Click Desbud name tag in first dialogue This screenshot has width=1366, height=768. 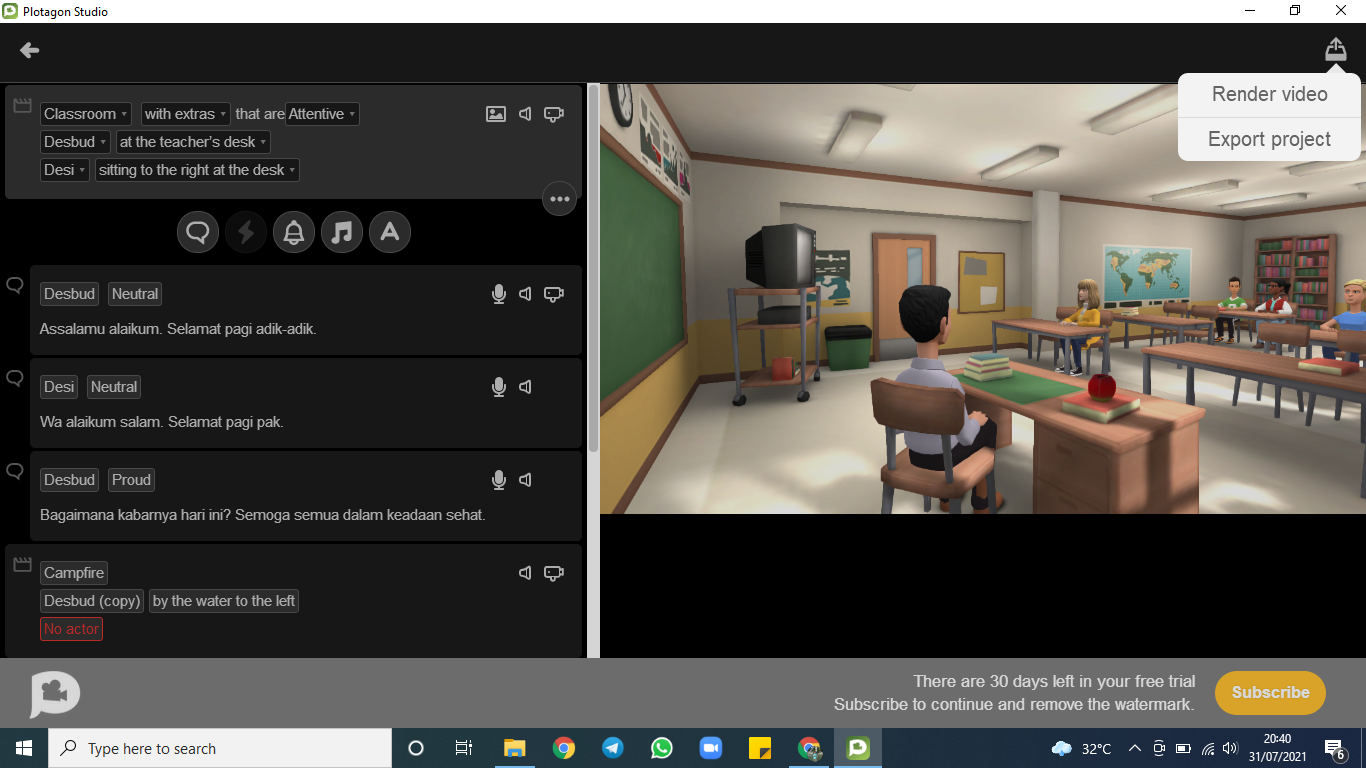(69, 294)
